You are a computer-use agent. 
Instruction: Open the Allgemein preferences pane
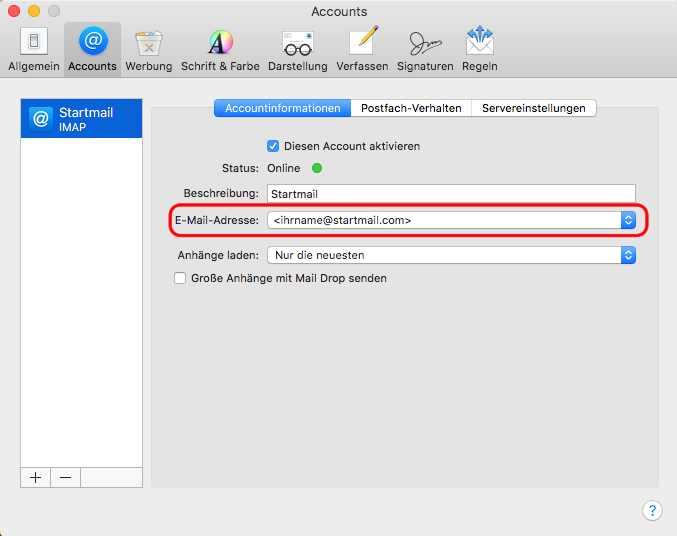34,50
